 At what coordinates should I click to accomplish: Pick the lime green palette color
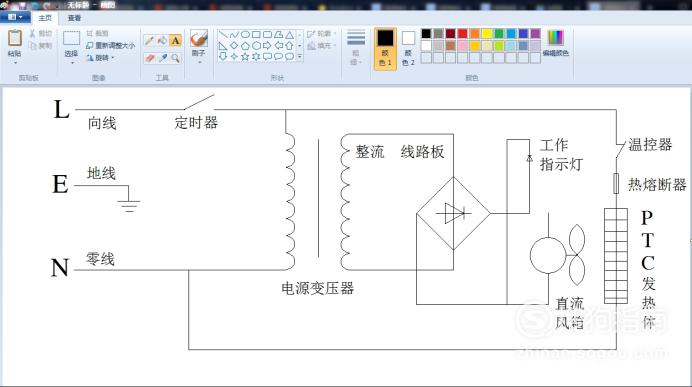tap(499, 45)
